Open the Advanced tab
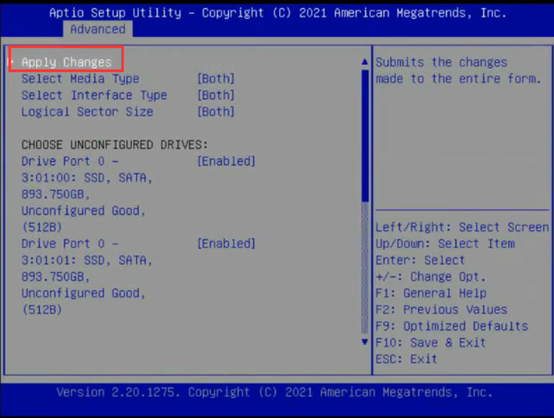 [98, 29]
